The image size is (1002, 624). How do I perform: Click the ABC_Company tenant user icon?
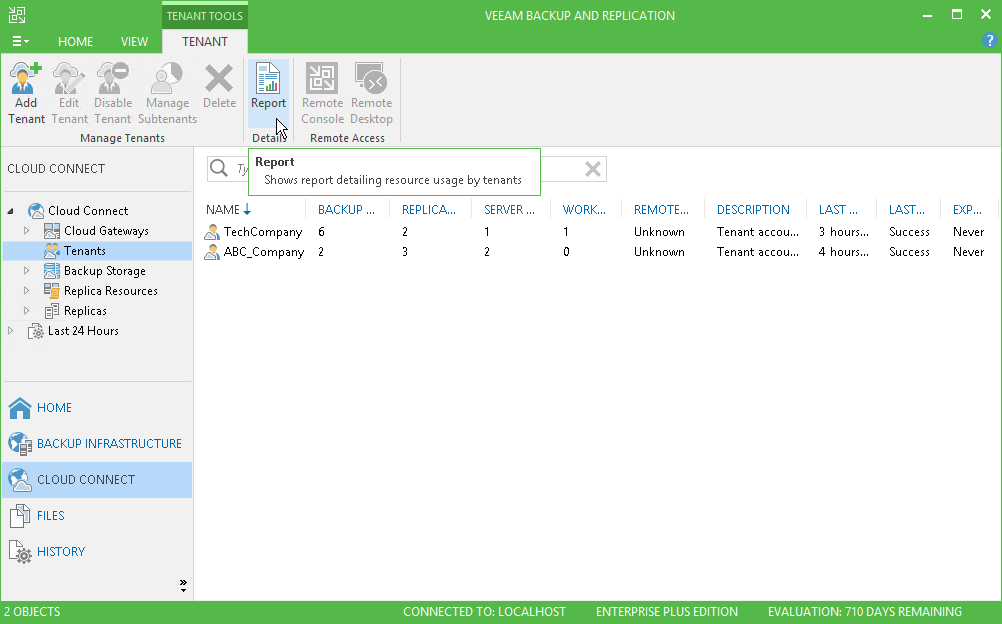(212, 252)
